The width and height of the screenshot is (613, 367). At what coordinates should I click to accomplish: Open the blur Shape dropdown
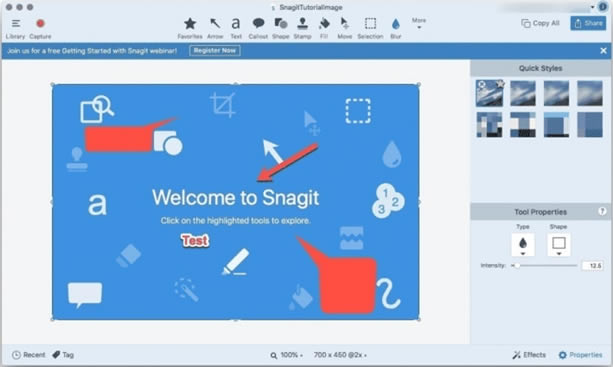(x=559, y=245)
